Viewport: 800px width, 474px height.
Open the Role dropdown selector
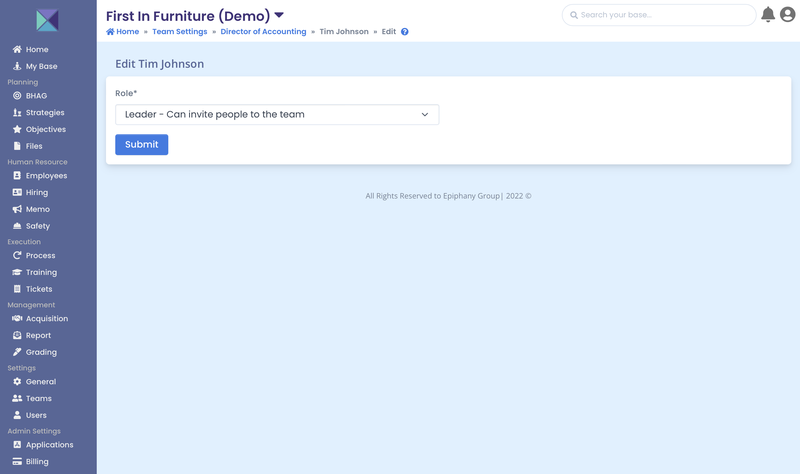click(277, 115)
